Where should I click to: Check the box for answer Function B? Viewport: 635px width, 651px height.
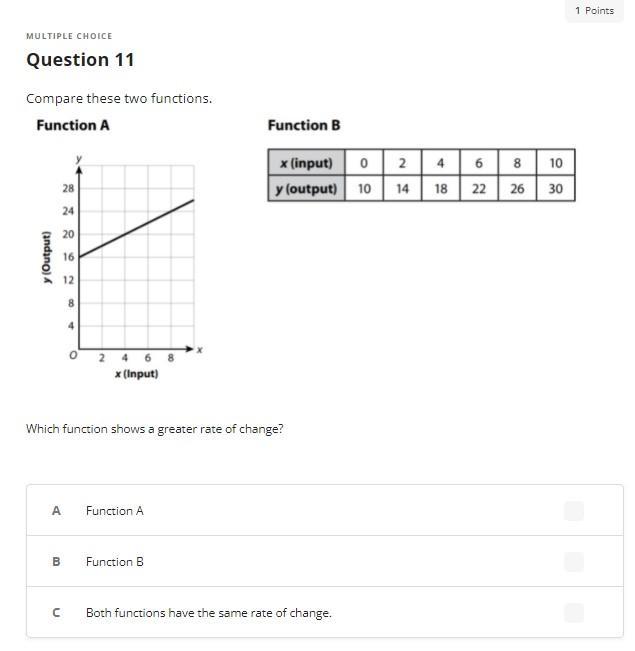coord(573,562)
